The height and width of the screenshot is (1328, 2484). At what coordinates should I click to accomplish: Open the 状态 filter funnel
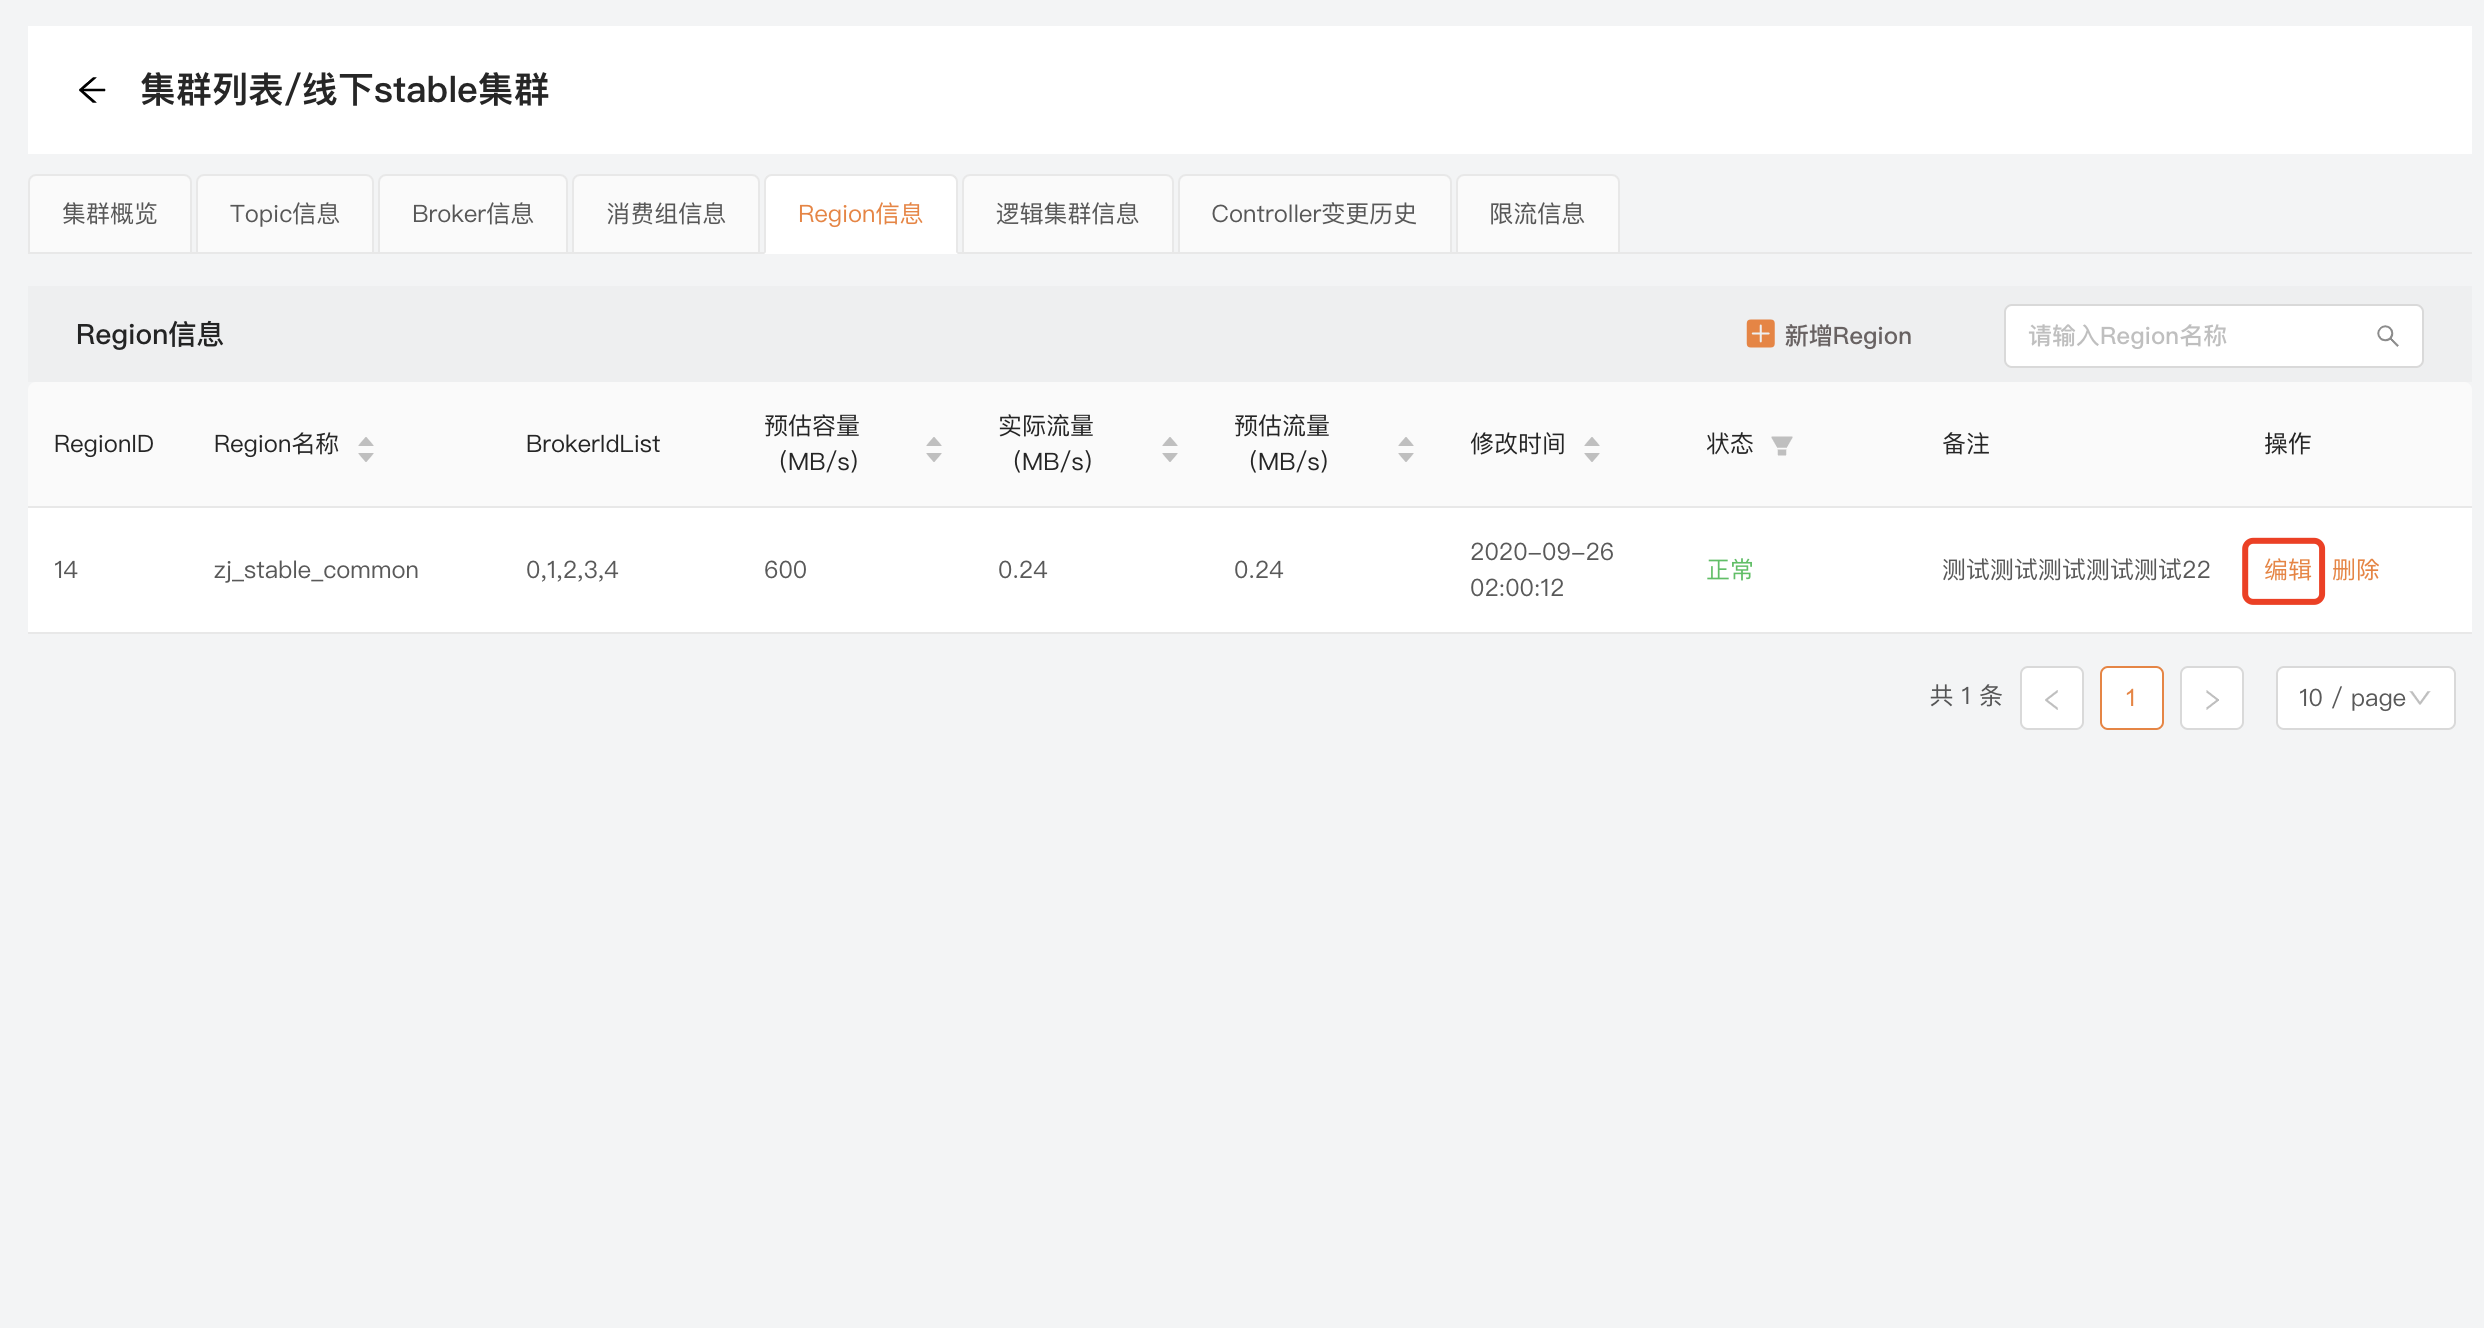click(x=1782, y=445)
